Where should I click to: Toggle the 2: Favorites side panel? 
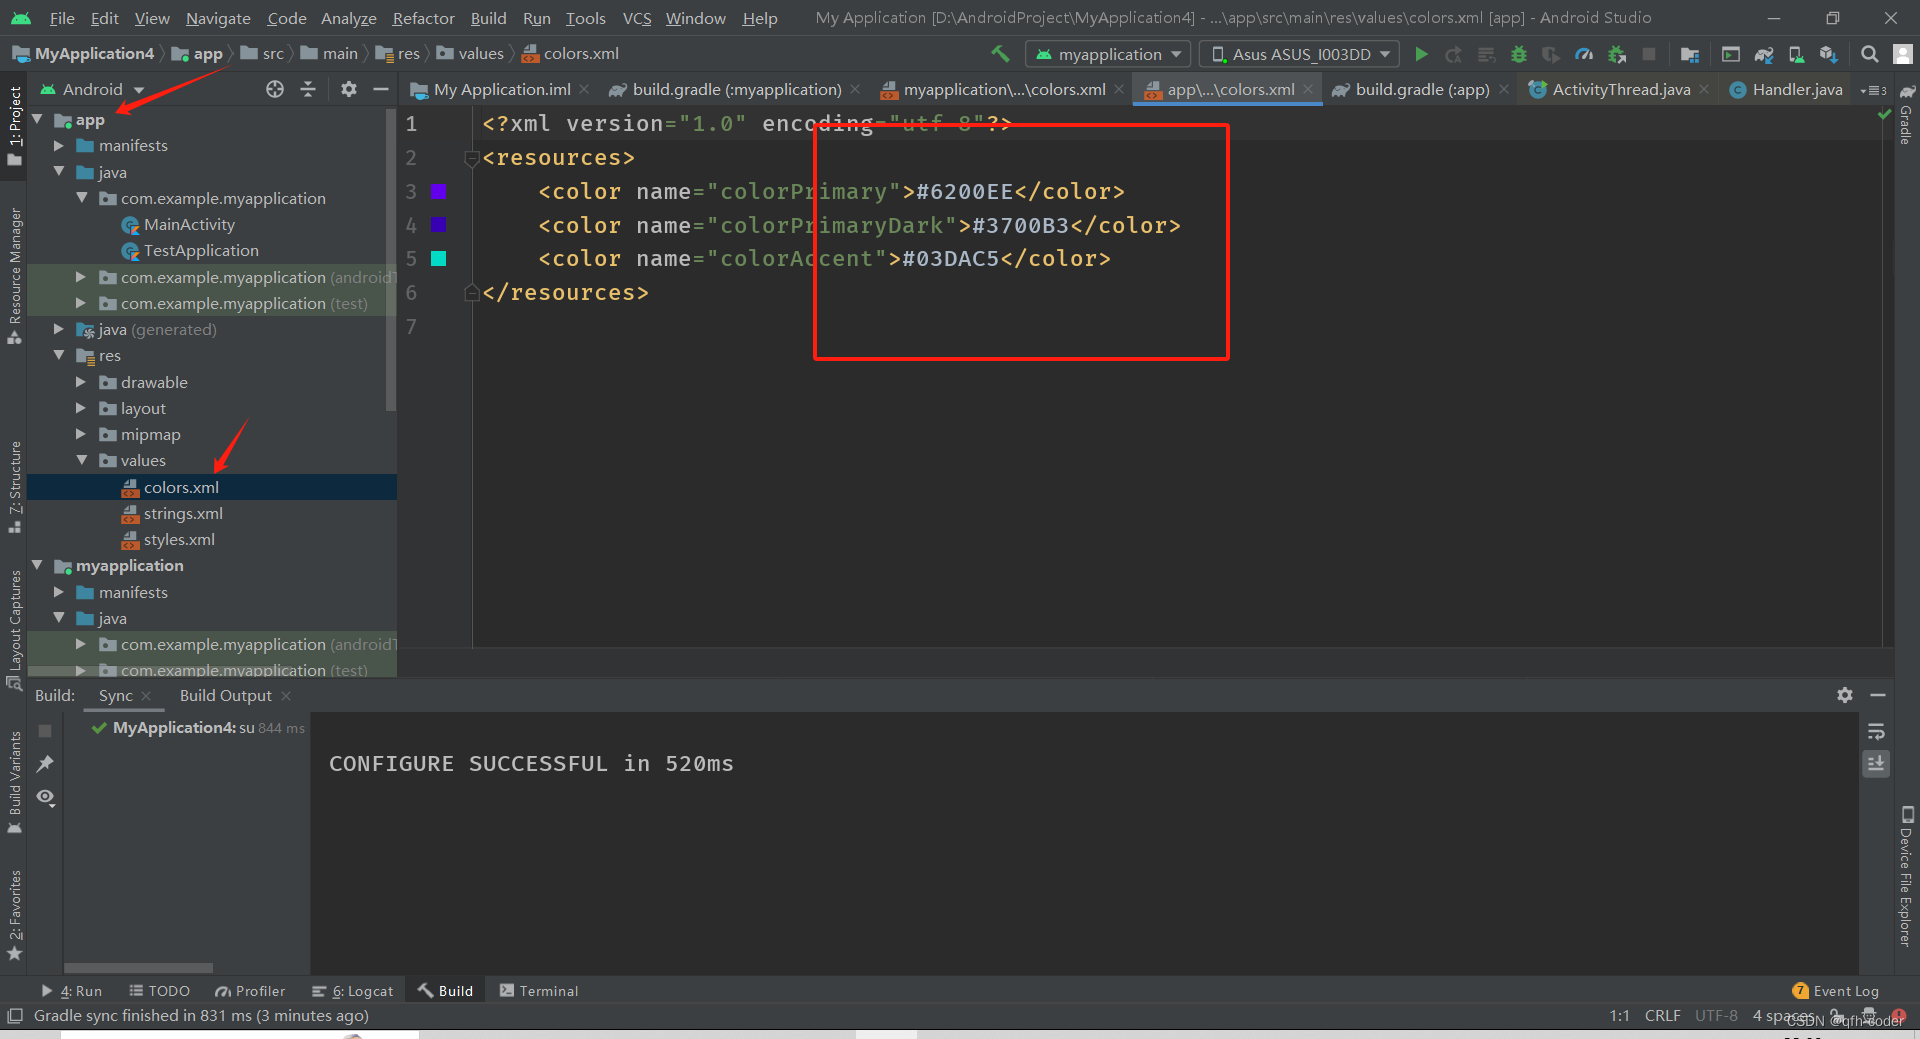tap(14, 915)
